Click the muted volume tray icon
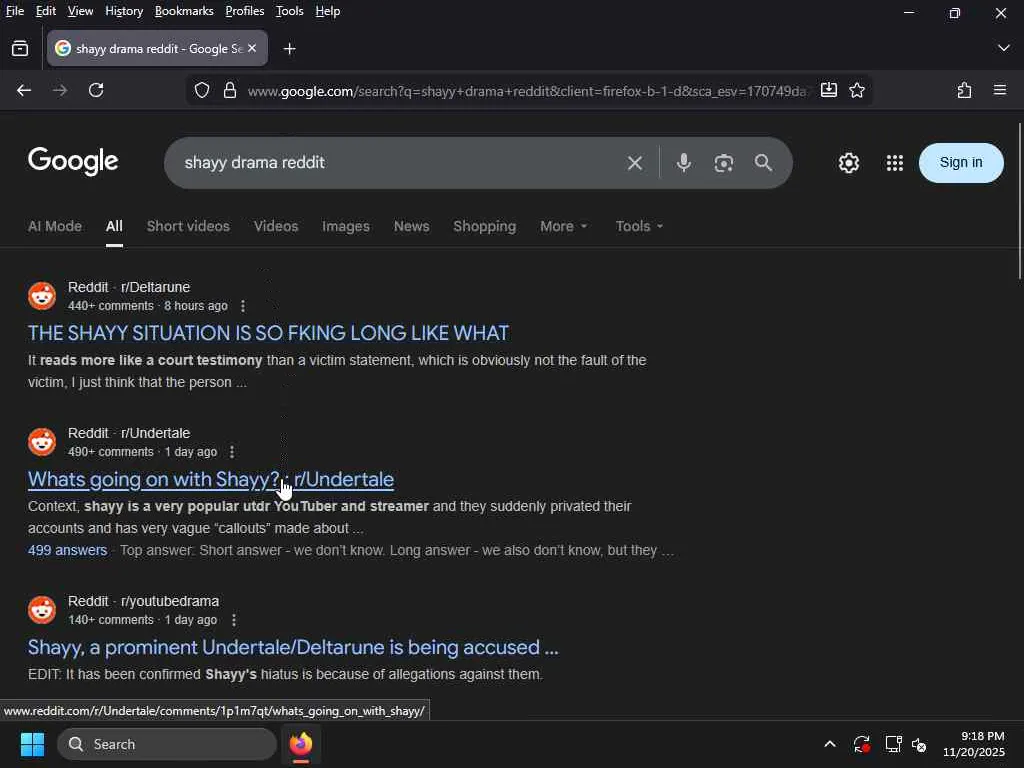Viewport: 1024px width, 768px height. pos(919,744)
